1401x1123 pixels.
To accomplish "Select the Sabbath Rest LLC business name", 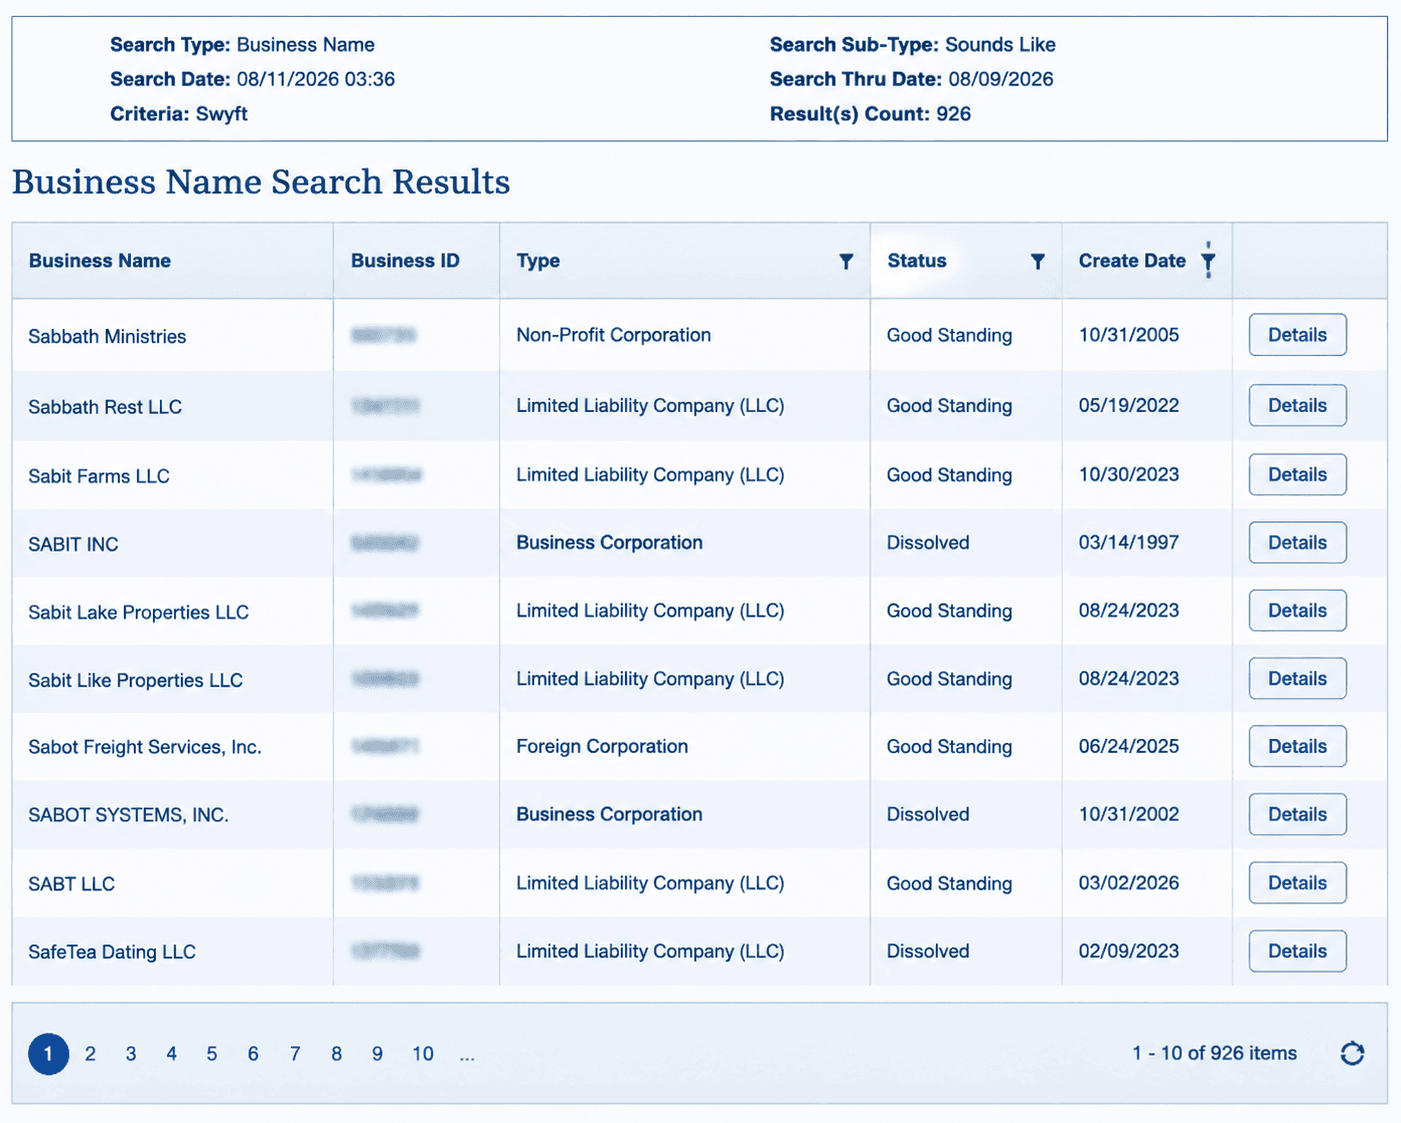I will [105, 407].
